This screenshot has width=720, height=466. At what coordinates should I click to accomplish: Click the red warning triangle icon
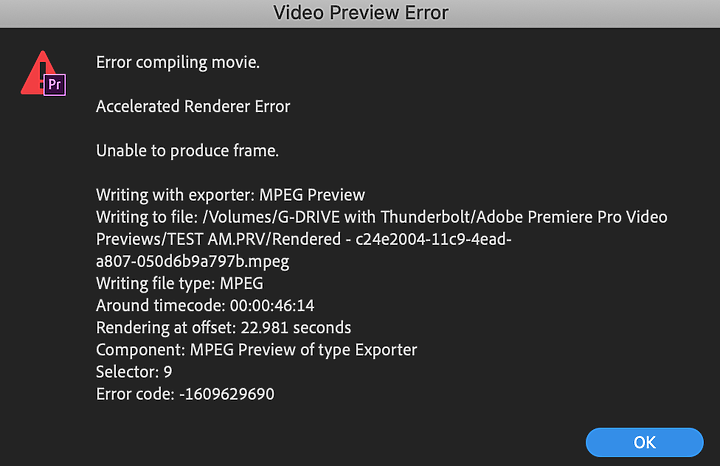[37, 72]
